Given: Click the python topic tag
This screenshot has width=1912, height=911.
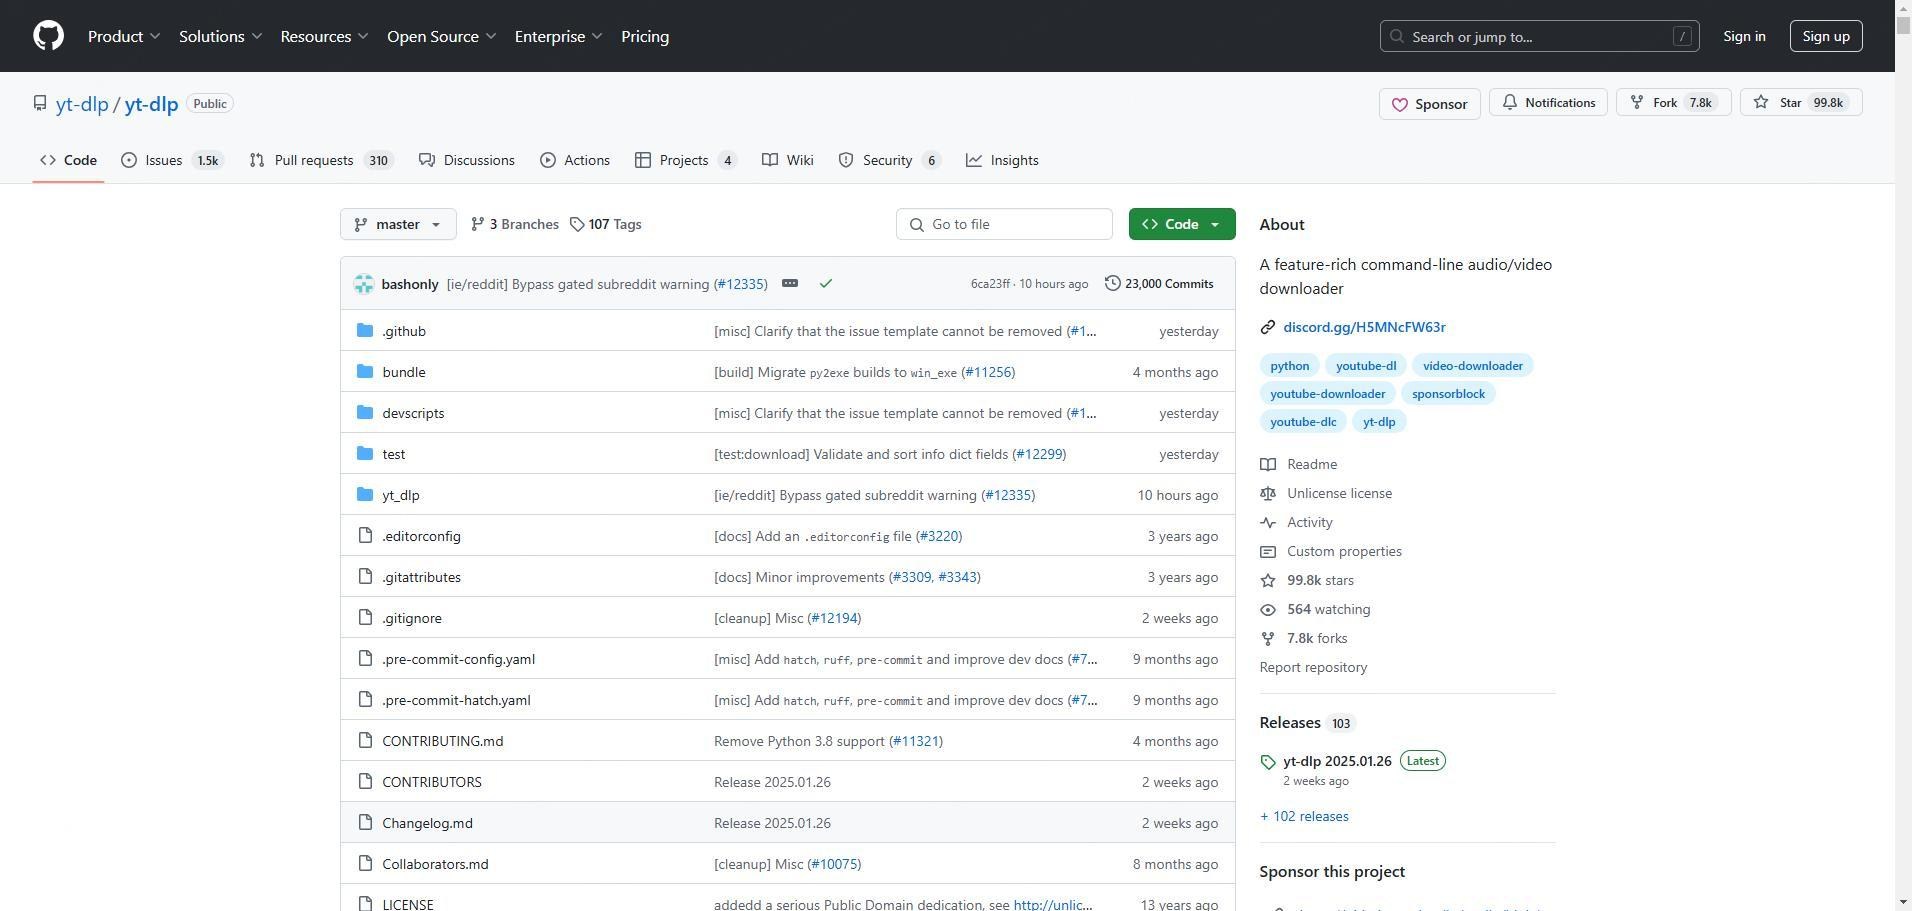Looking at the screenshot, I should coord(1289,365).
